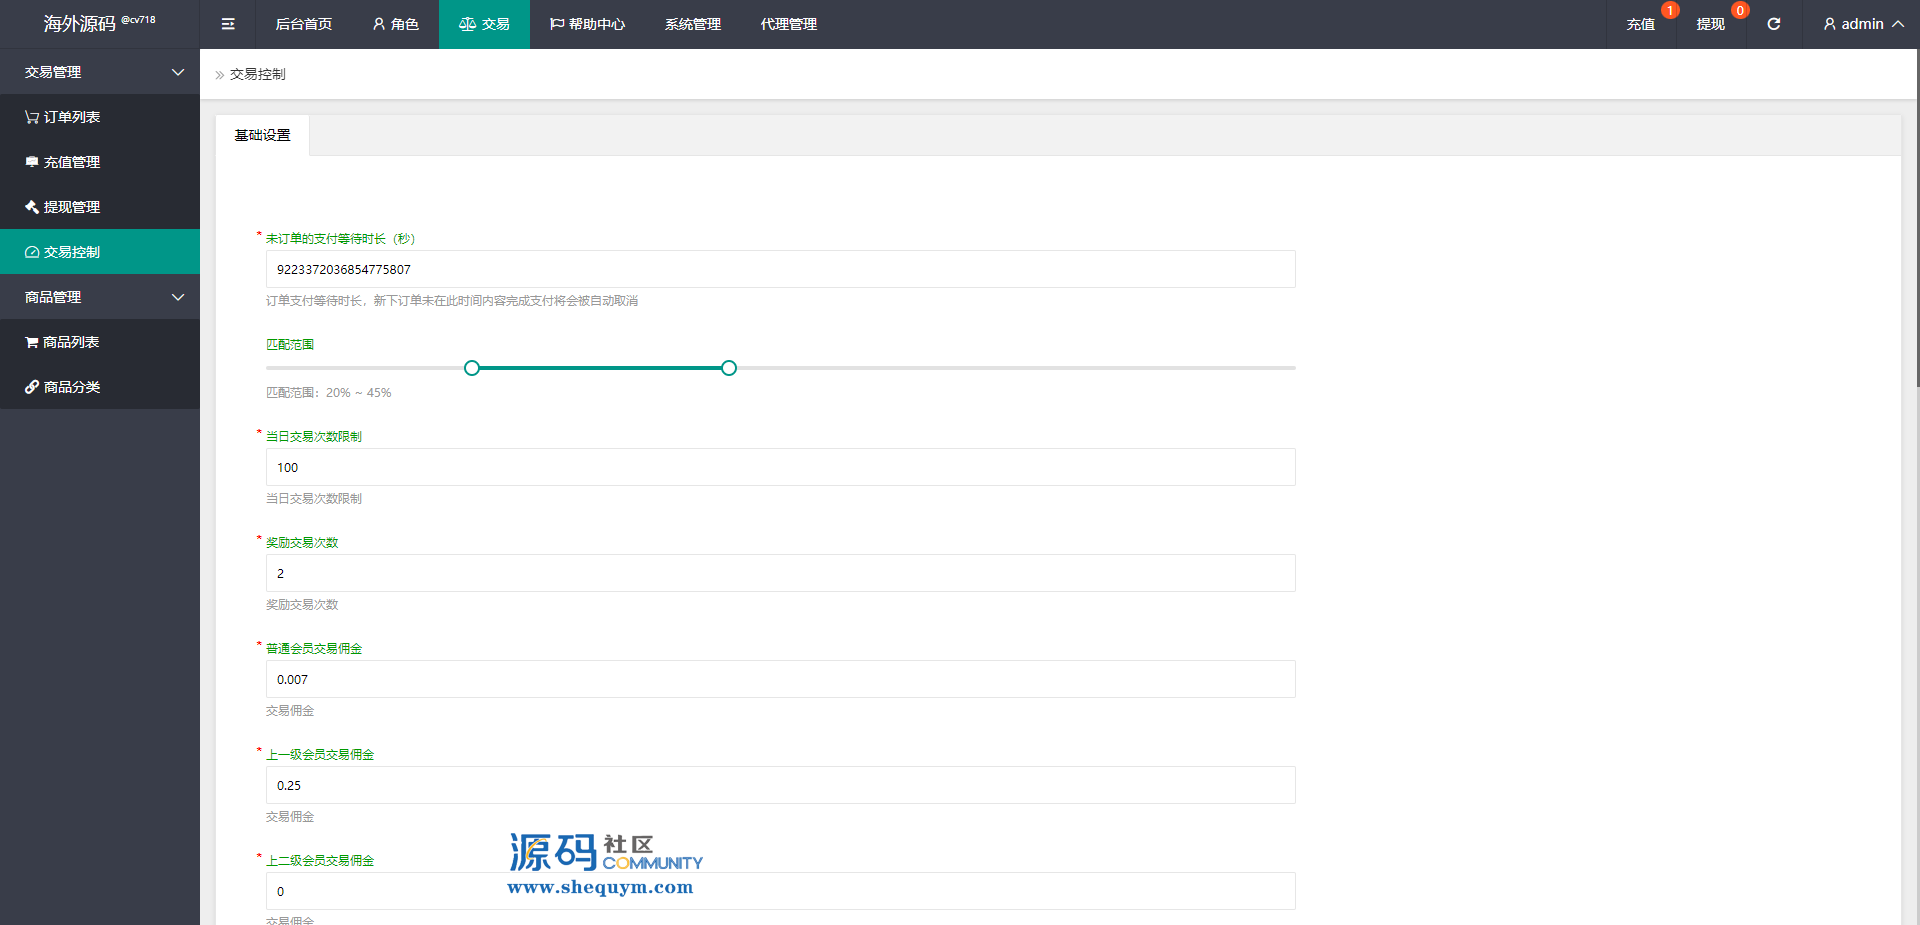The width and height of the screenshot is (1920, 925).
Task: Click the scales icon in 交易 menu
Action: 467,24
